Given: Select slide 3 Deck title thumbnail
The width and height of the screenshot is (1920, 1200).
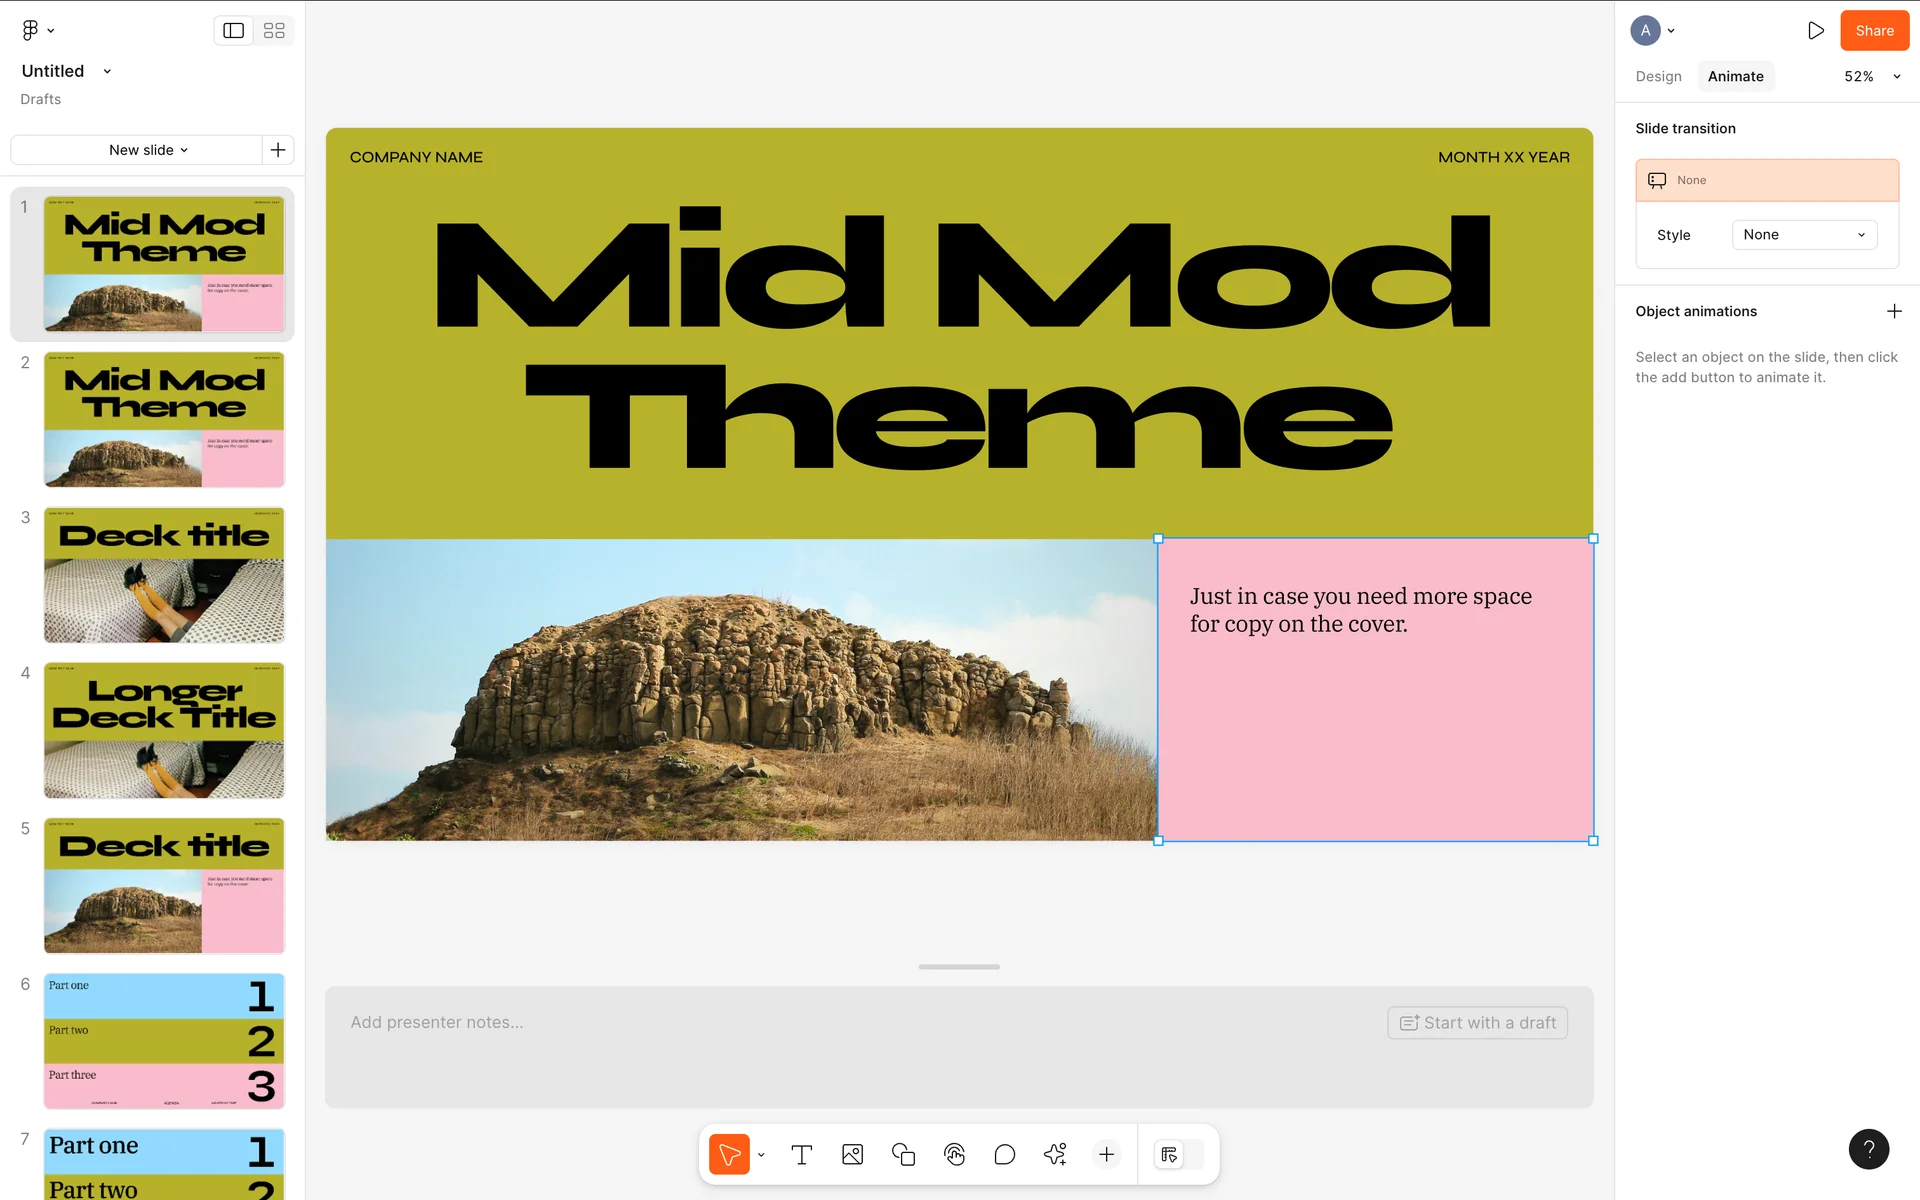Looking at the screenshot, I should (164, 575).
